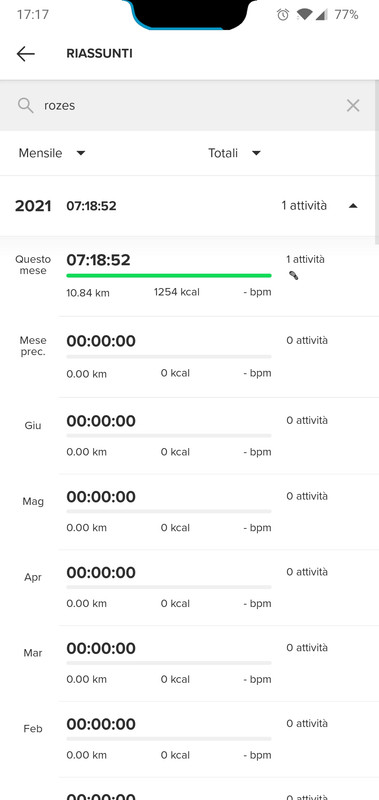
Task: Open the Questo mese summary row
Action: 189,277
